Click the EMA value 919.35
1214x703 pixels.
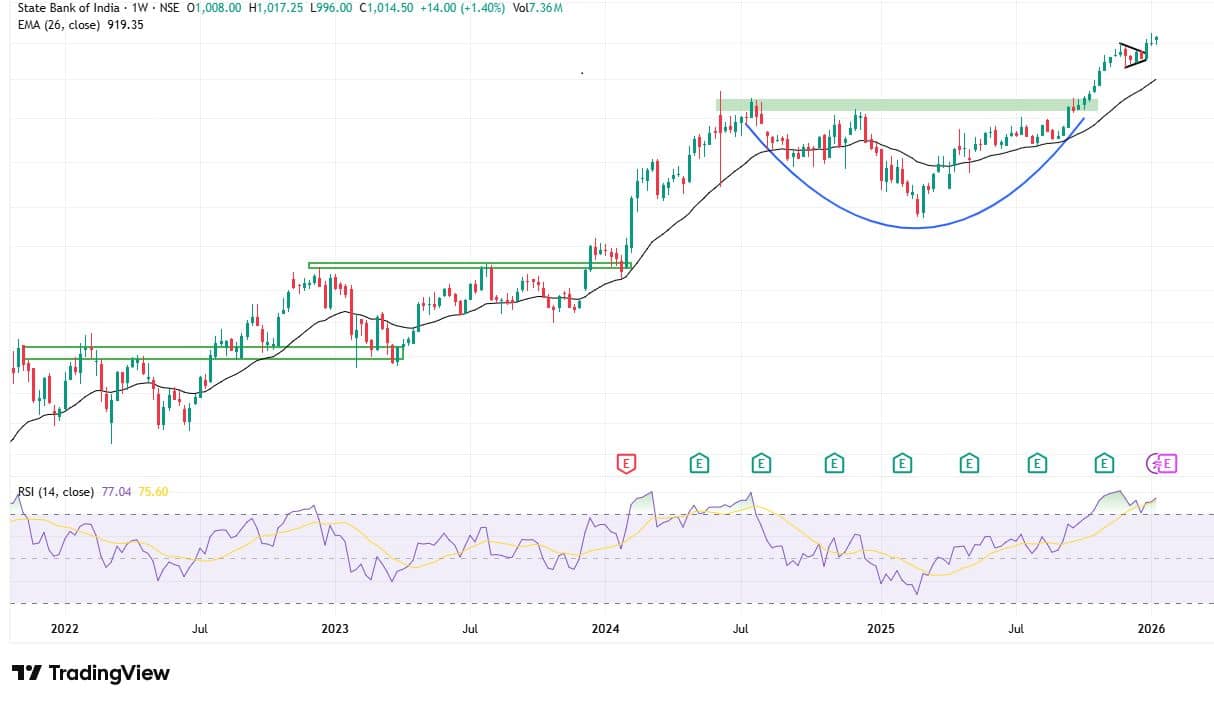(124, 25)
